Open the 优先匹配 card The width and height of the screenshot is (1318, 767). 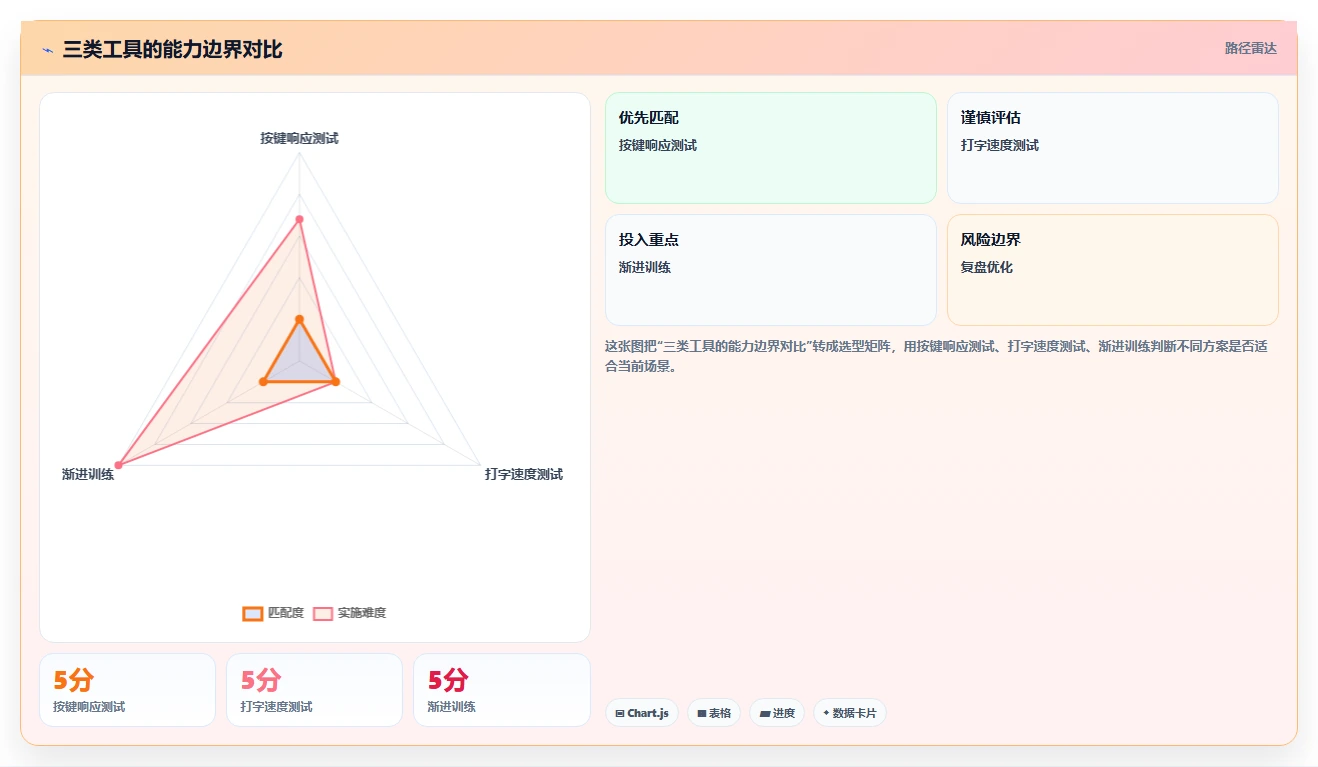(771, 148)
